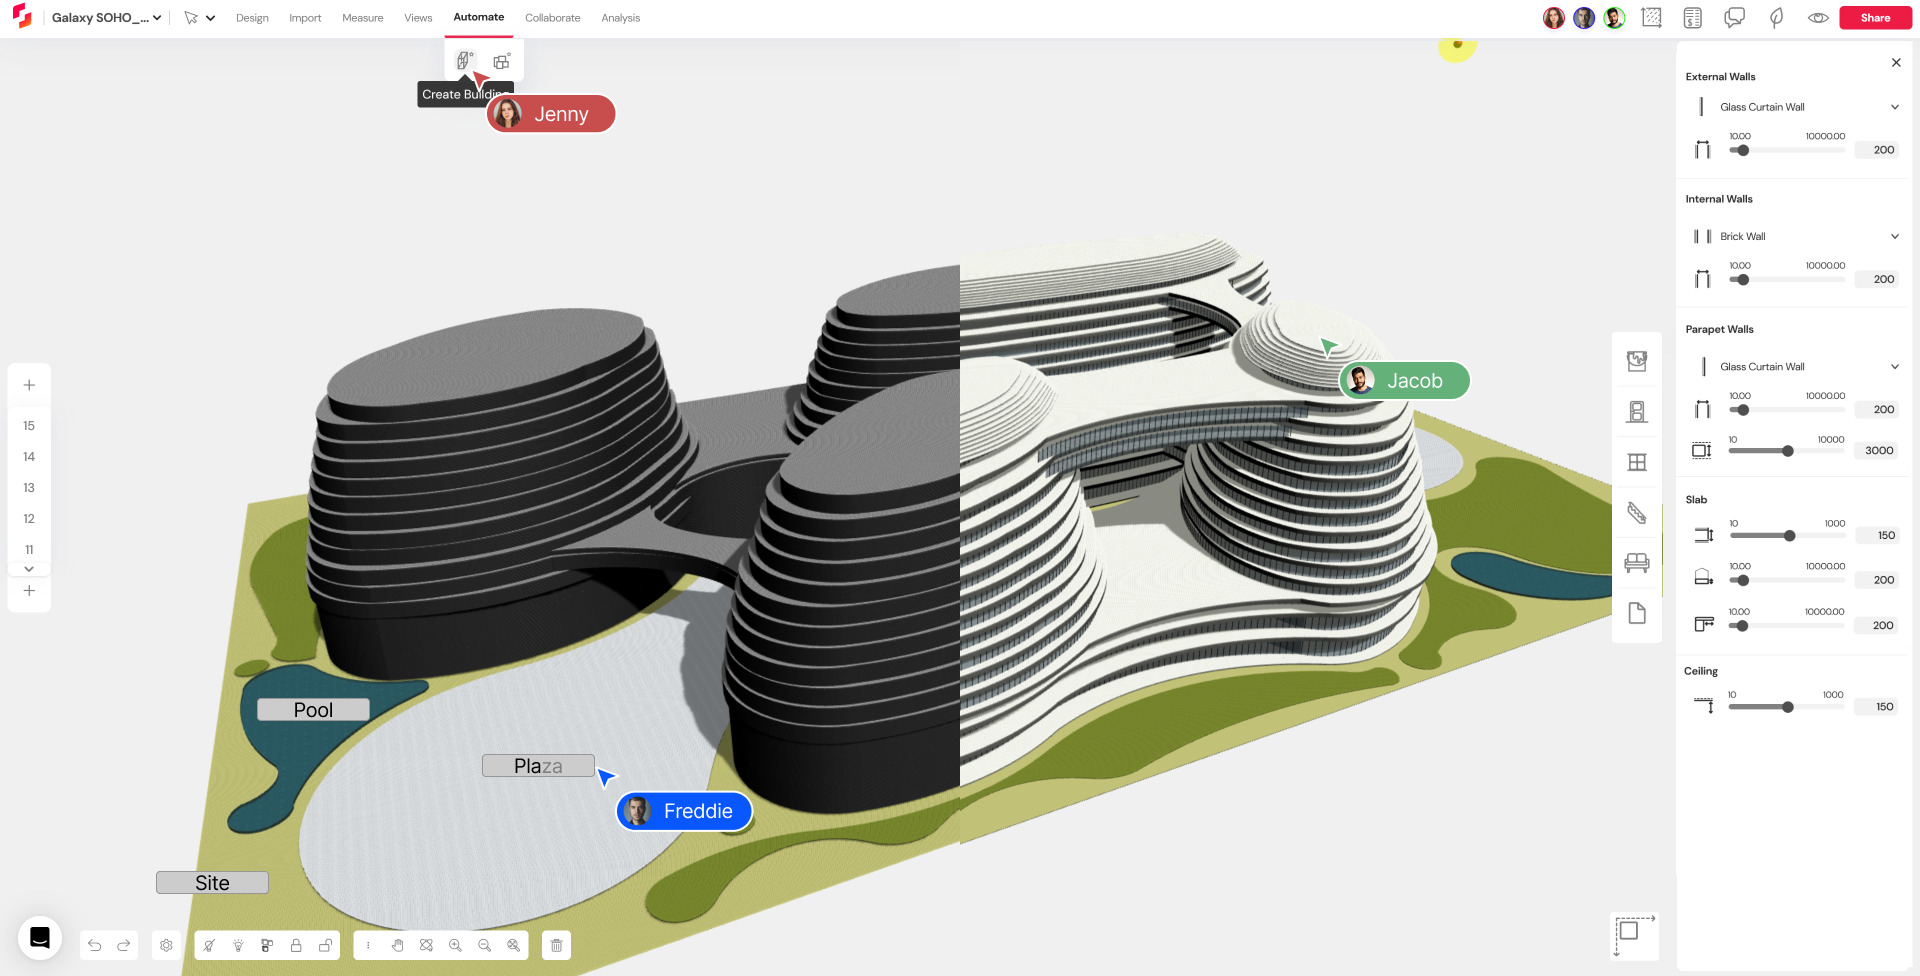Image resolution: width=1920 pixels, height=976 pixels.
Task: Open the cursor select tool dropdown arrow
Action: click(x=210, y=18)
